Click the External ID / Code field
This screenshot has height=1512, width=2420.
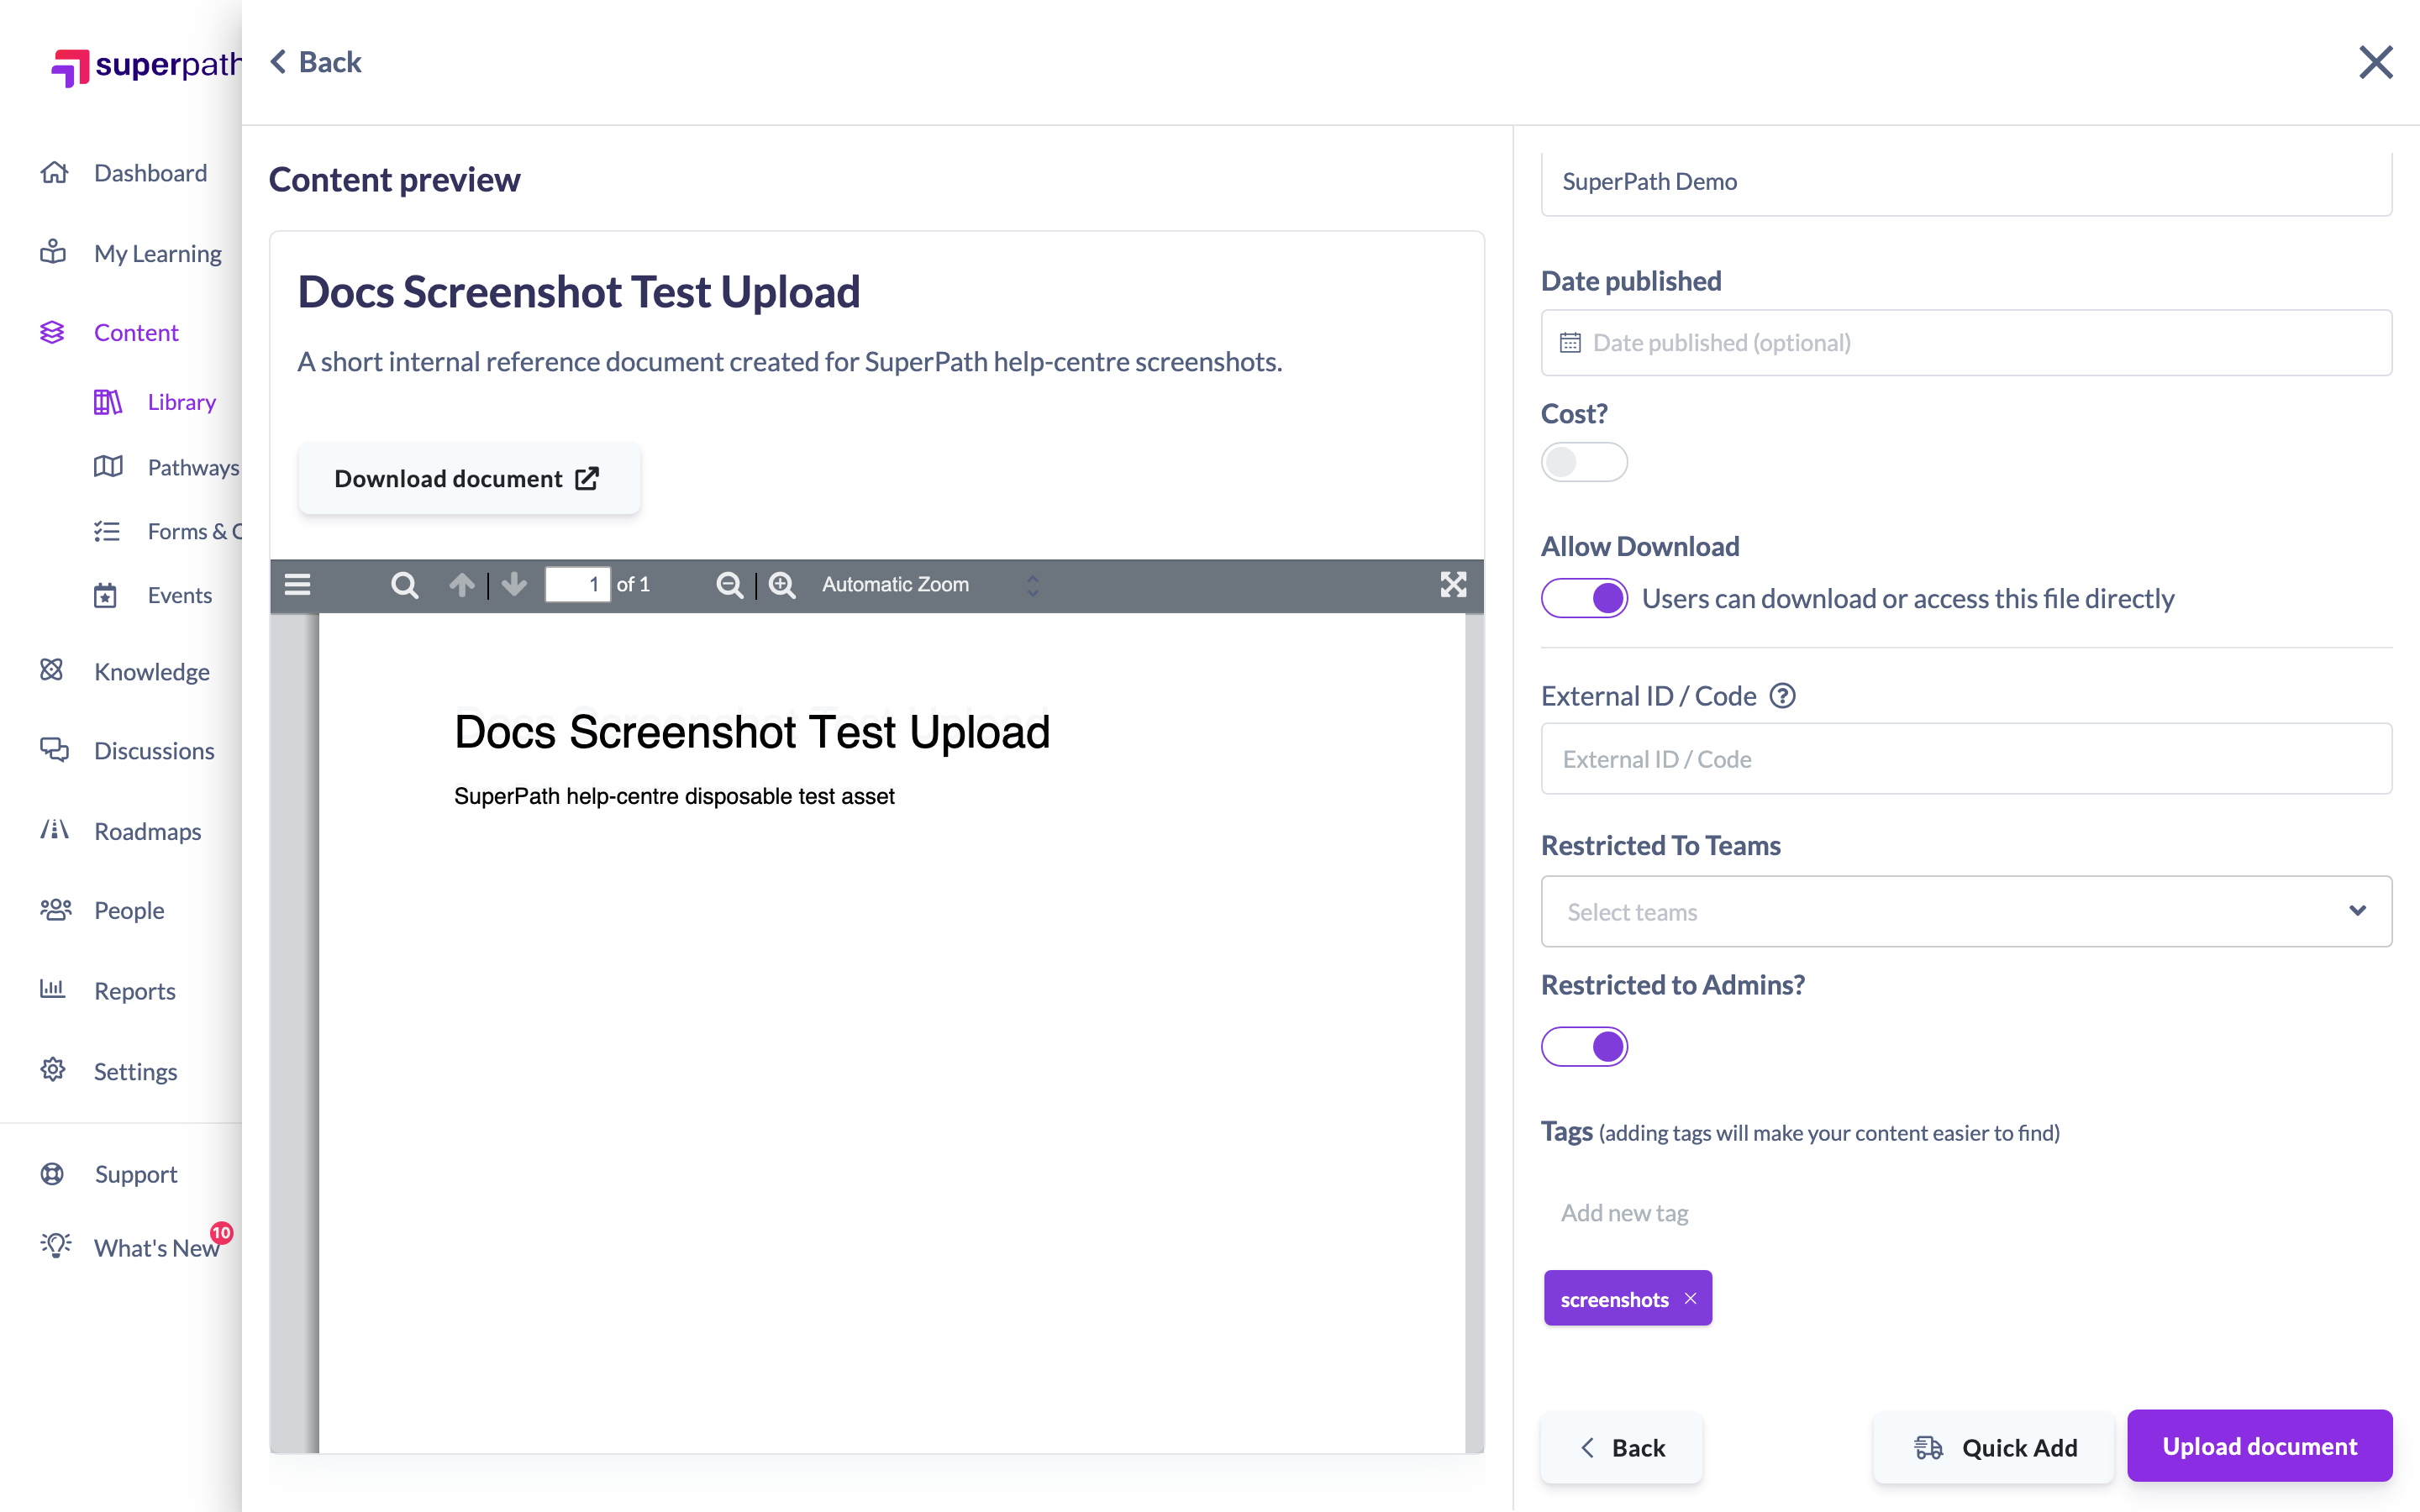pyautogui.click(x=1966, y=759)
